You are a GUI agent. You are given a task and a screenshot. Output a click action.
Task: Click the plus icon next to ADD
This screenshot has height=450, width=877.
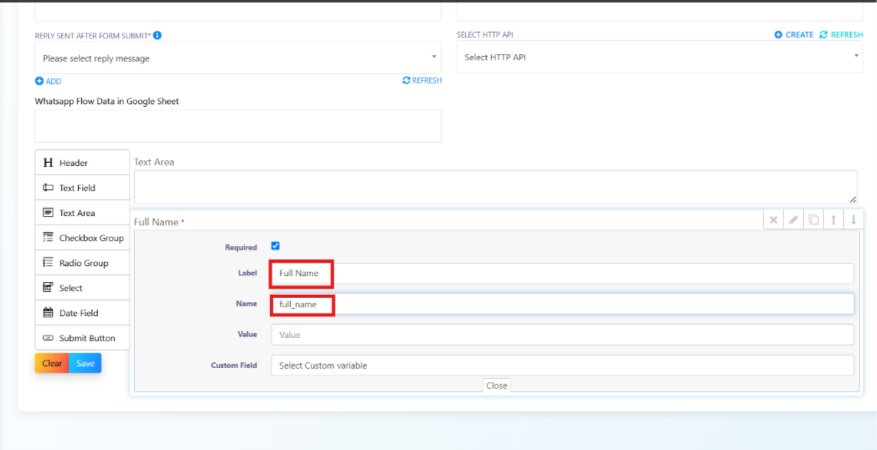pyautogui.click(x=39, y=81)
